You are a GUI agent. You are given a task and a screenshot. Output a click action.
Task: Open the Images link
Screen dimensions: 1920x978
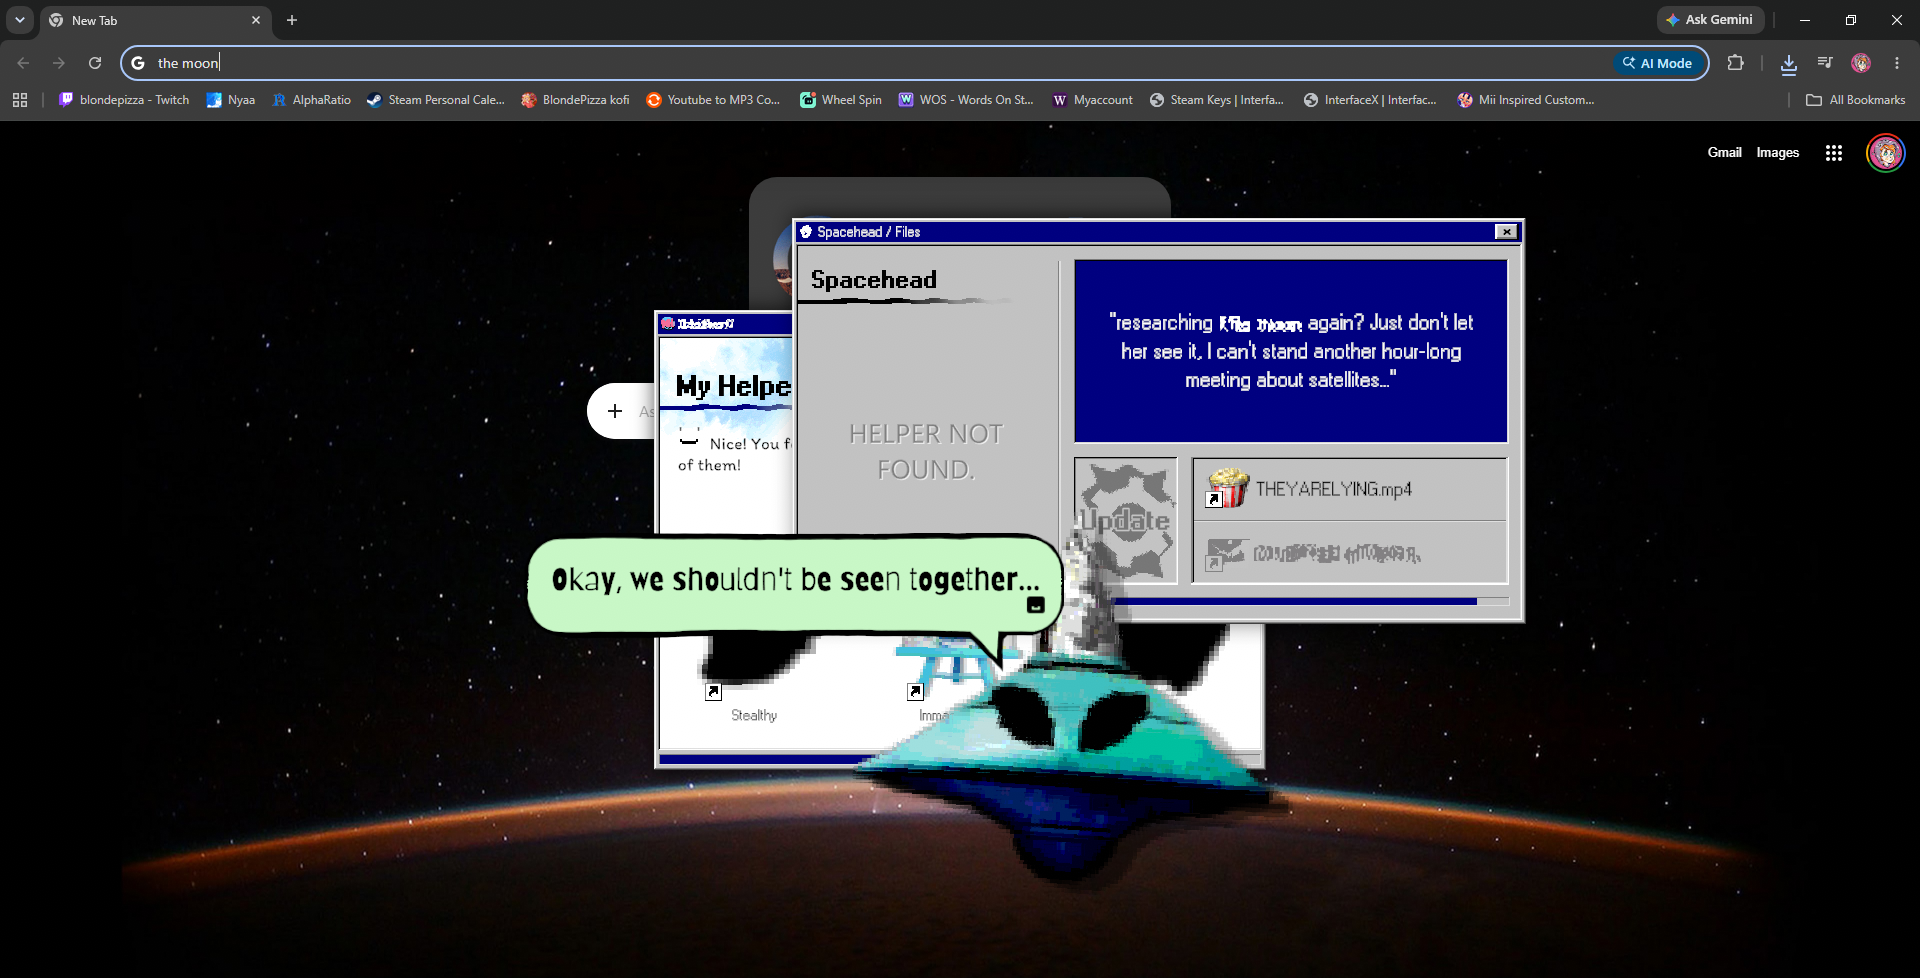(1777, 153)
